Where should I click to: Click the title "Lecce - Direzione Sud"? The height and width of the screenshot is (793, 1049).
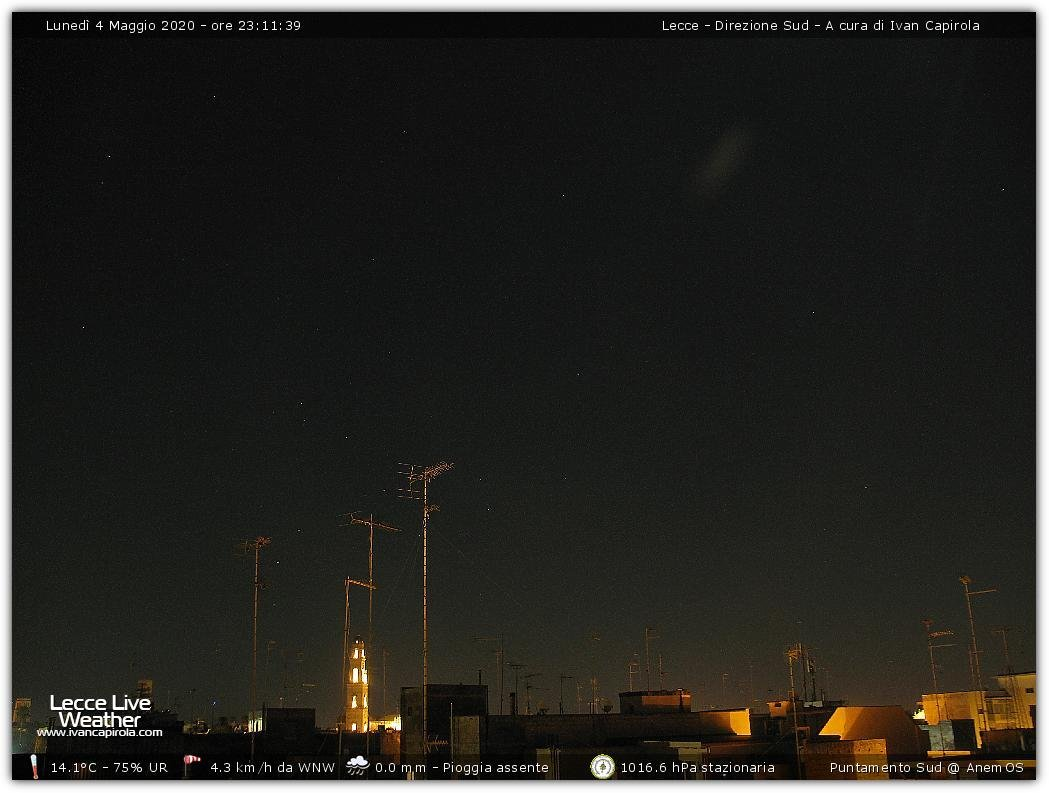point(735,25)
